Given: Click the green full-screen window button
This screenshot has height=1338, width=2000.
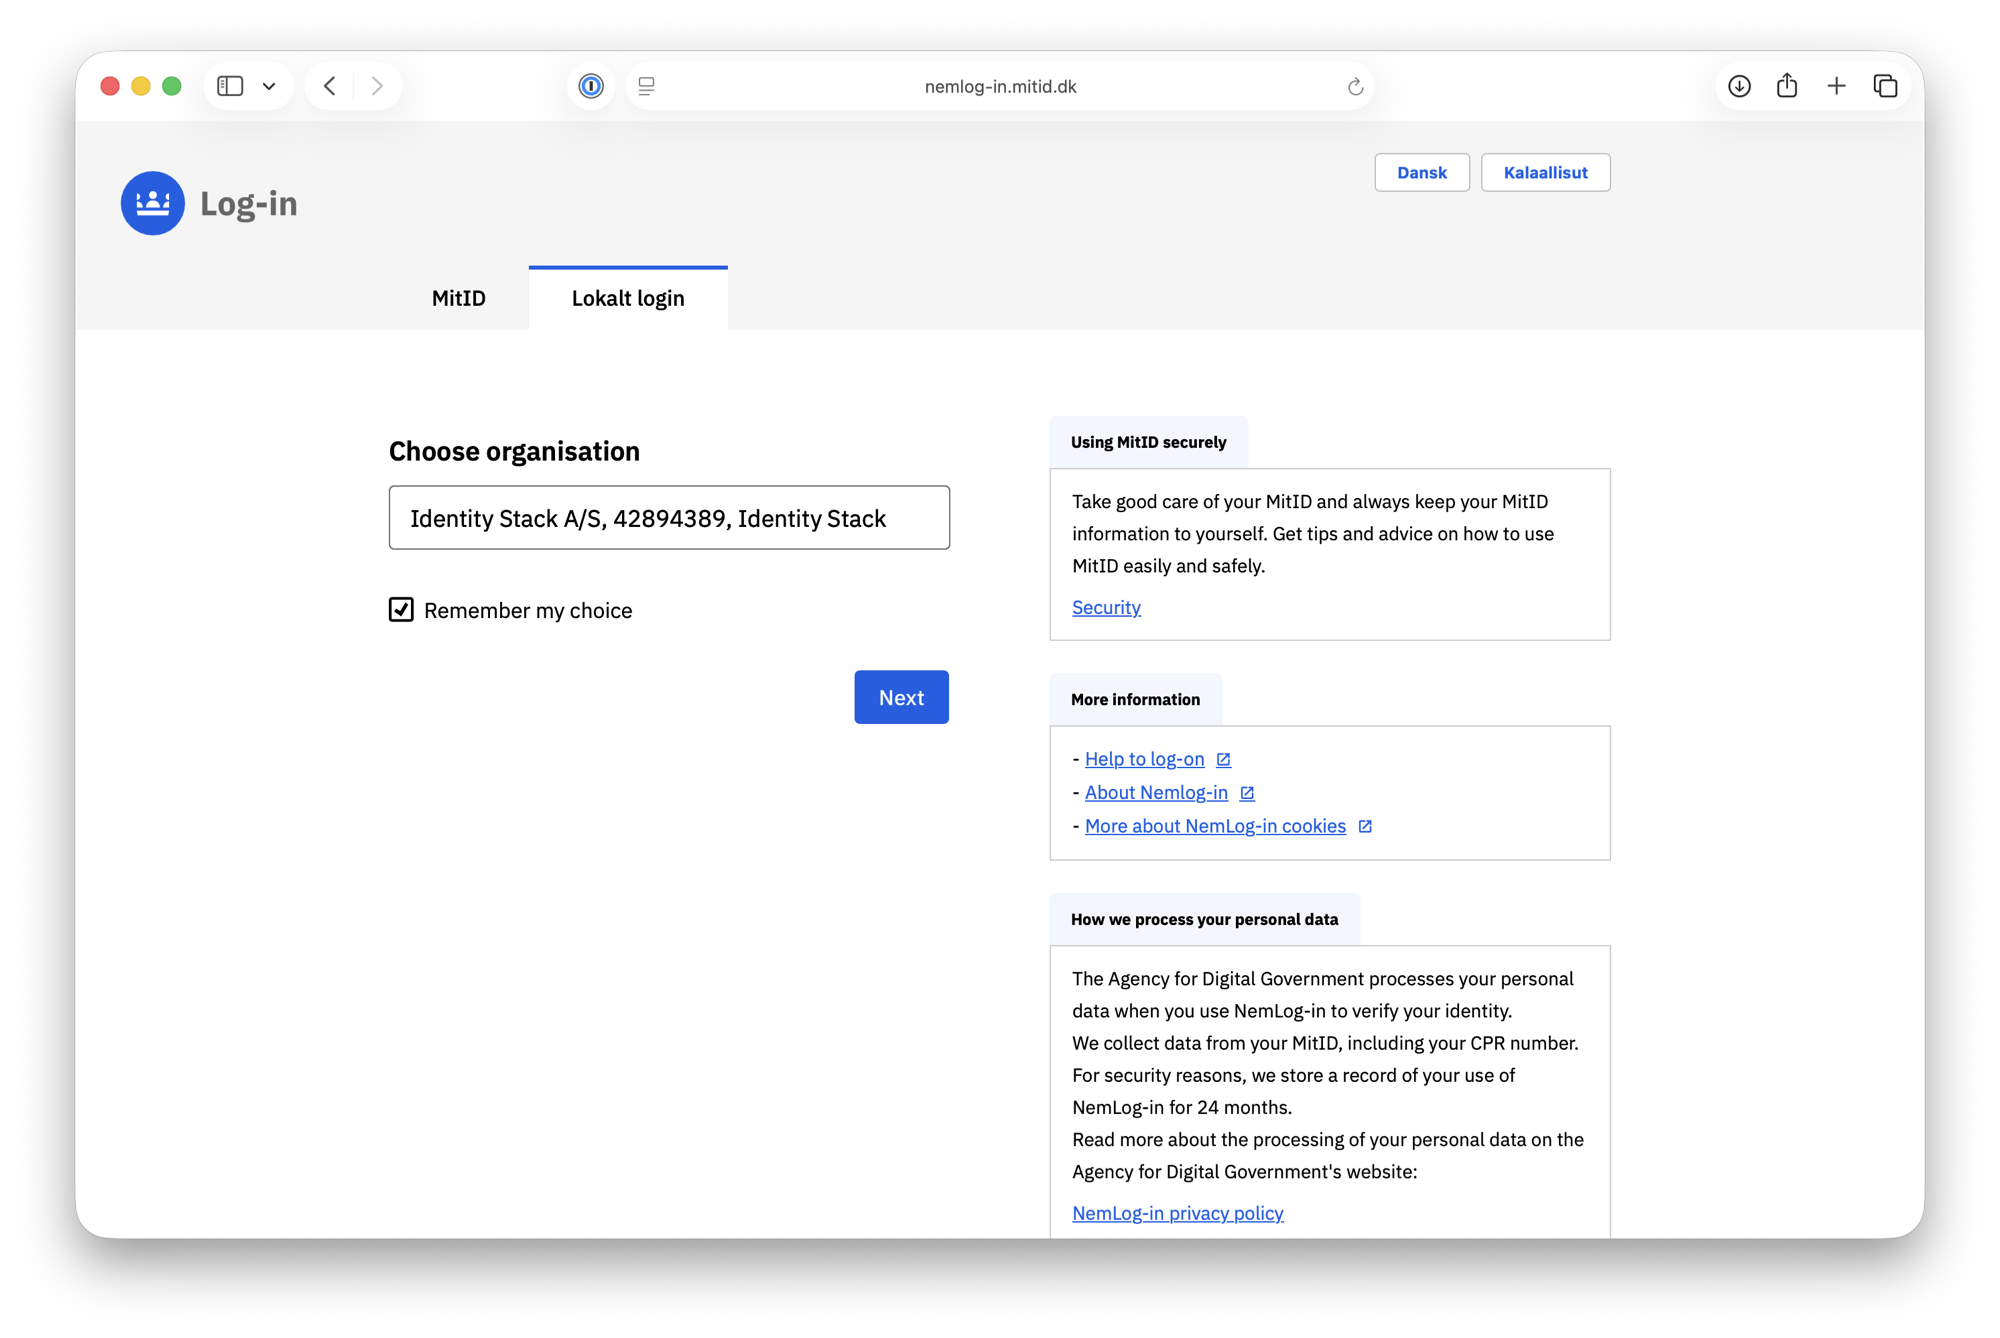Looking at the screenshot, I should click(x=172, y=86).
